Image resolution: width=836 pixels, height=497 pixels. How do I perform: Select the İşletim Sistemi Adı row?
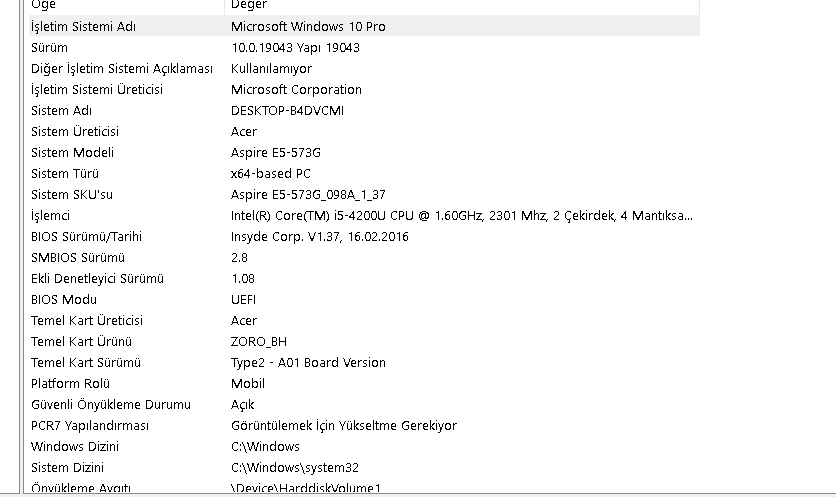pyautogui.click(x=364, y=26)
